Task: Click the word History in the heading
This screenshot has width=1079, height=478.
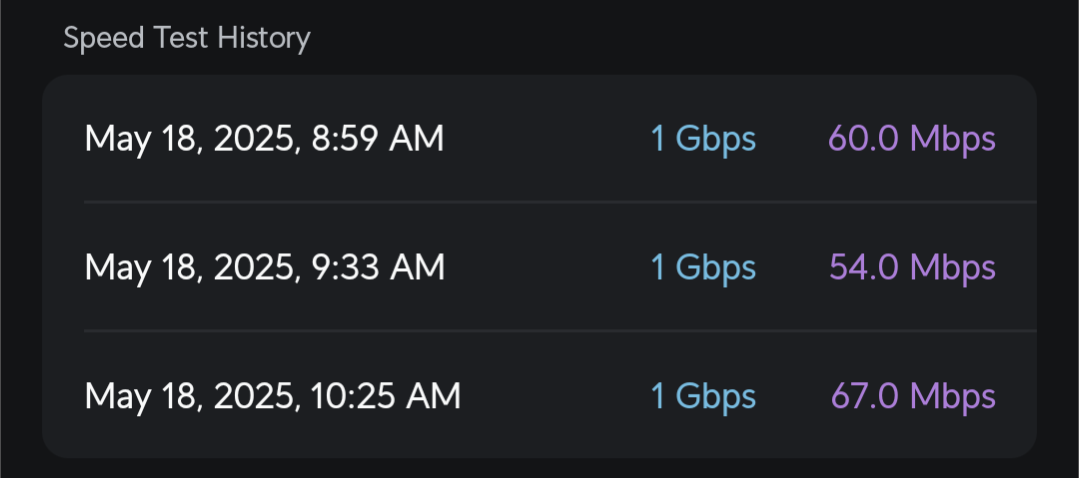Action: pyautogui.click(x=264, y=39)
